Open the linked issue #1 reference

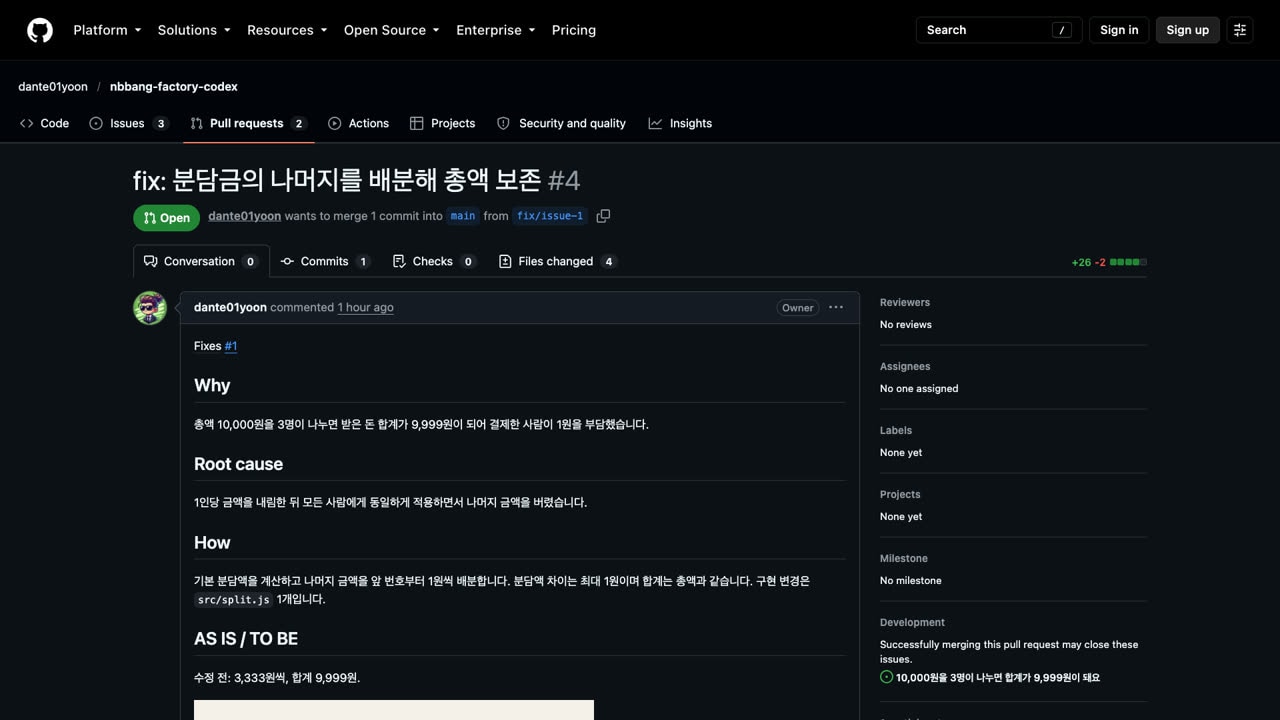click(x=231, y=346)
